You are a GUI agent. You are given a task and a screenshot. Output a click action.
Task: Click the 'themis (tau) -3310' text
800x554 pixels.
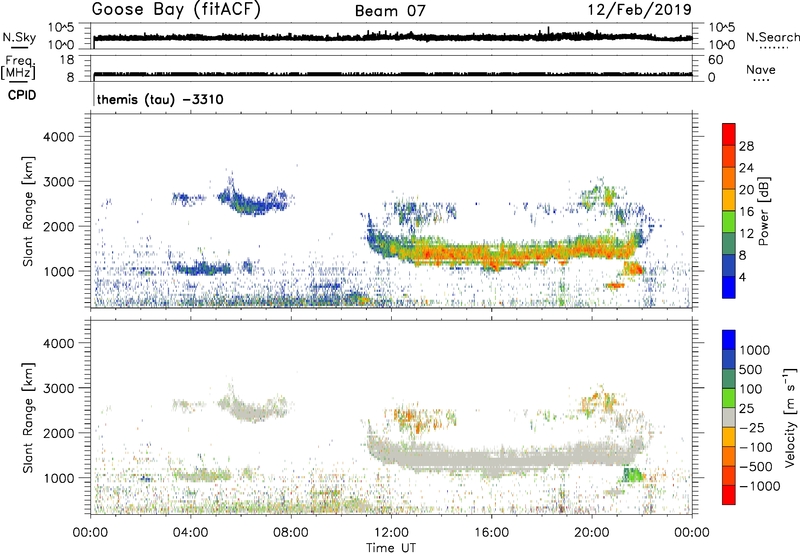click(x=160, y=99)
